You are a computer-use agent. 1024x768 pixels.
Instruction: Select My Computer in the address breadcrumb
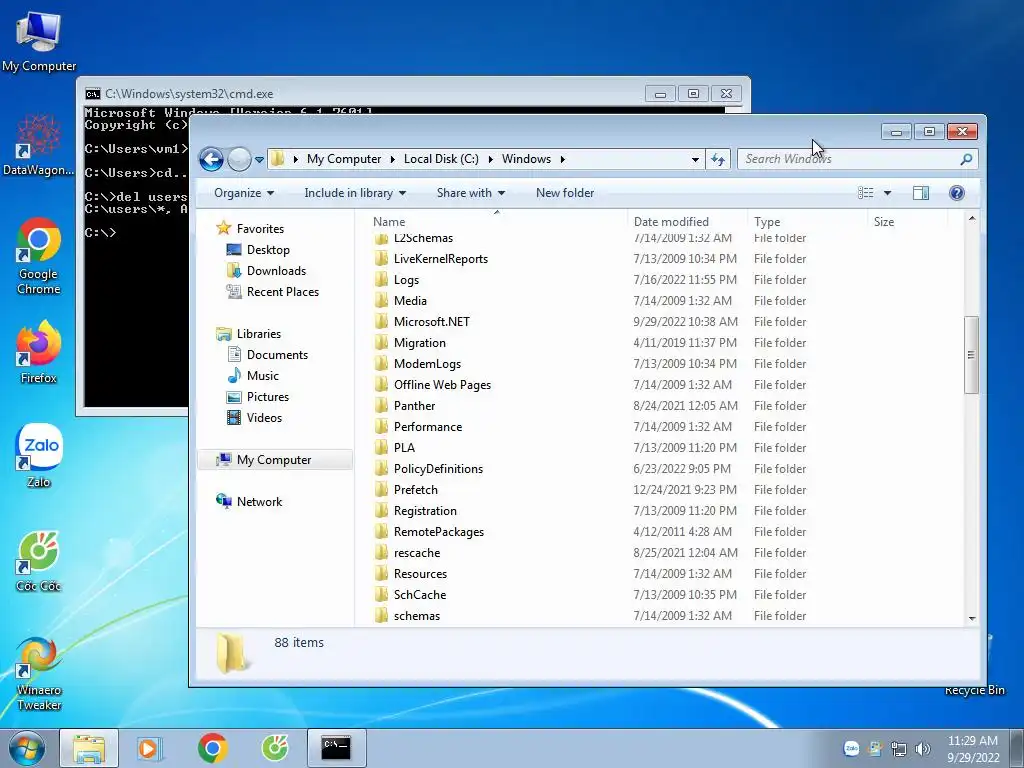tap(344, 159)
